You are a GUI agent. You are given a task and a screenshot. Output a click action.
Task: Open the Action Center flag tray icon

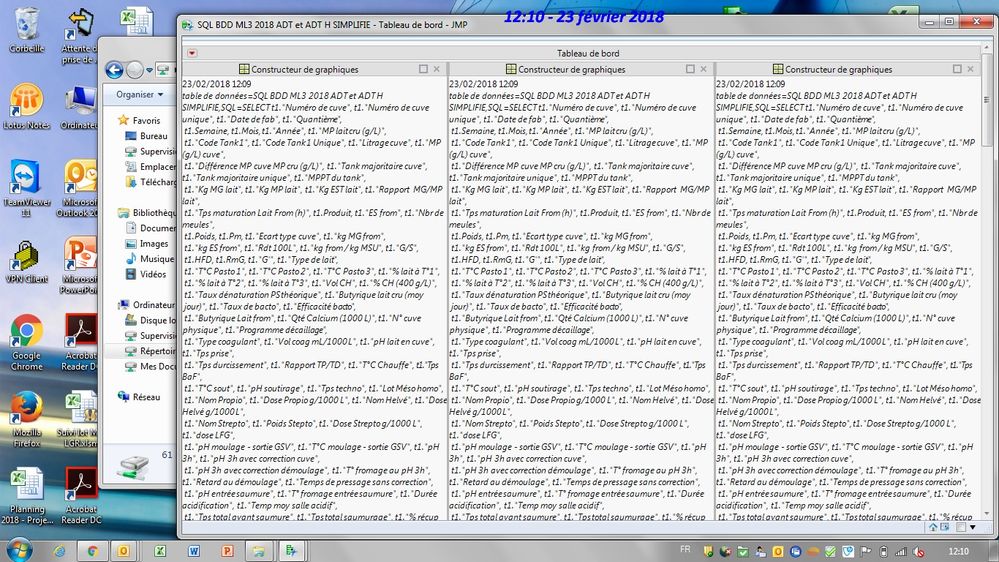865,552
